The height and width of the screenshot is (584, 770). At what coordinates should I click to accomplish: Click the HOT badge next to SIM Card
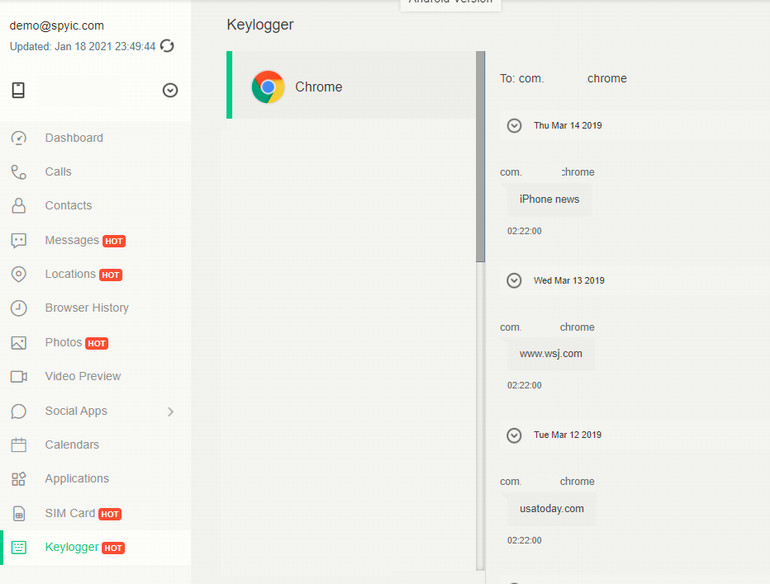tap(110, 514)
